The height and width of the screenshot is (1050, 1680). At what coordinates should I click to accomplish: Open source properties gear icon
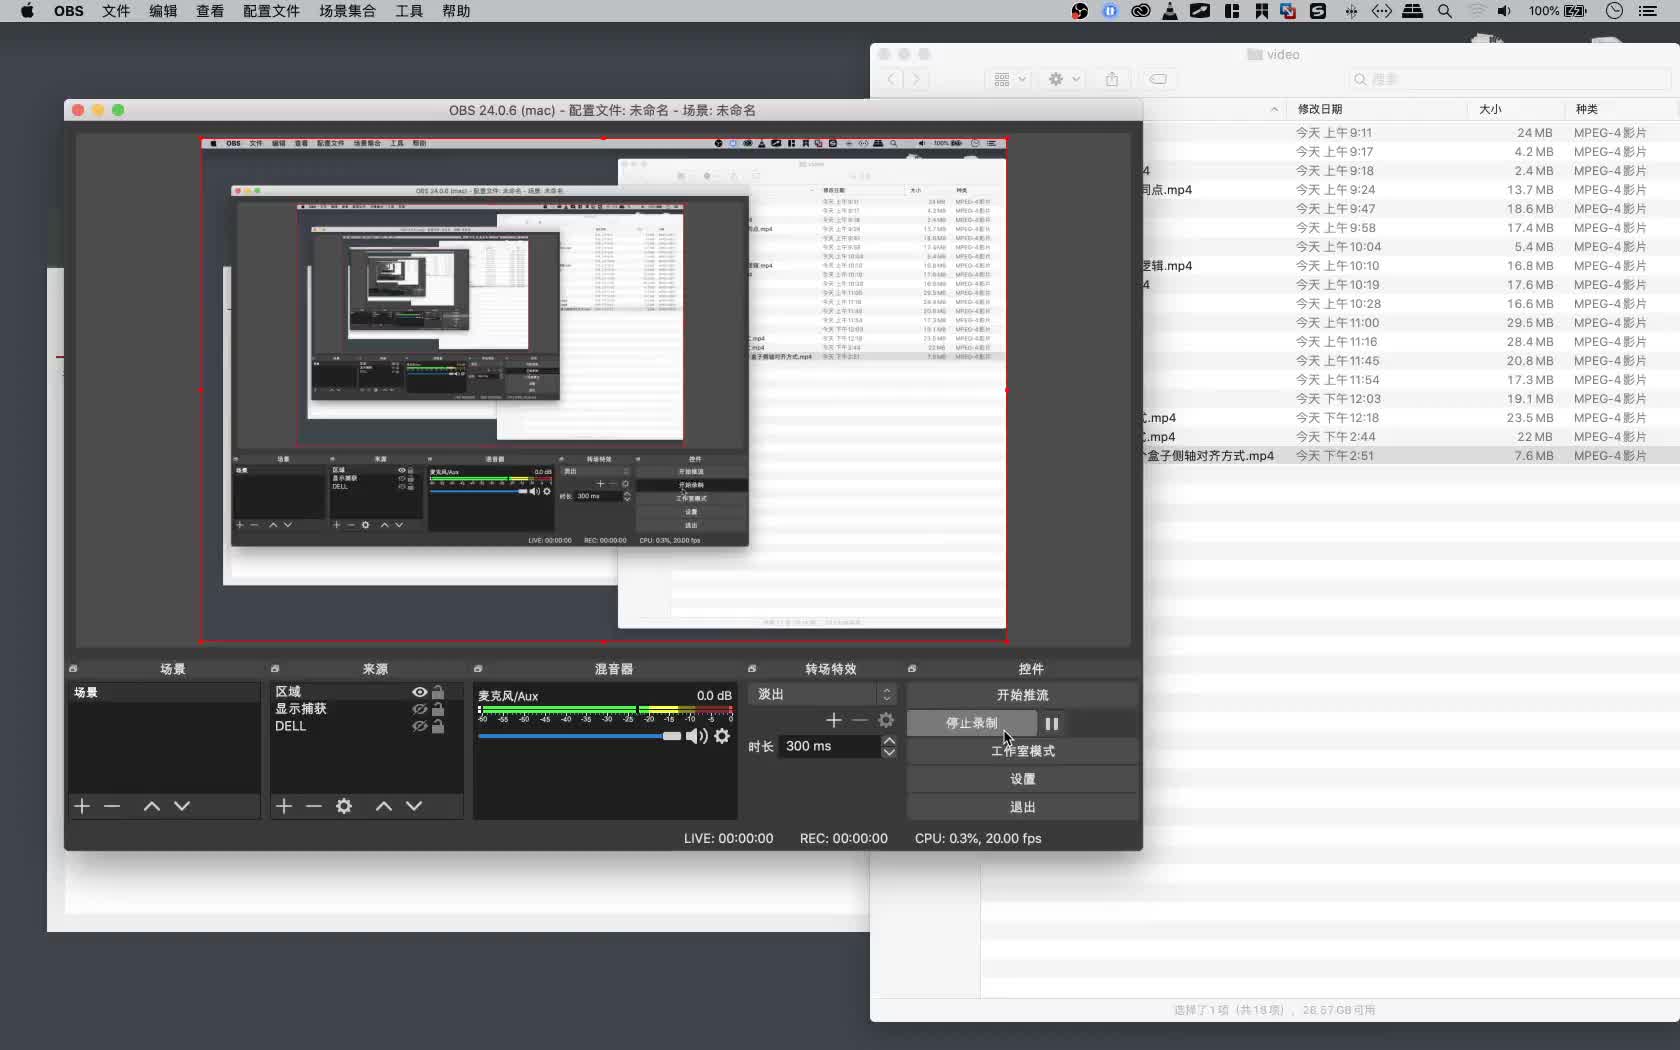click(344, 806)
